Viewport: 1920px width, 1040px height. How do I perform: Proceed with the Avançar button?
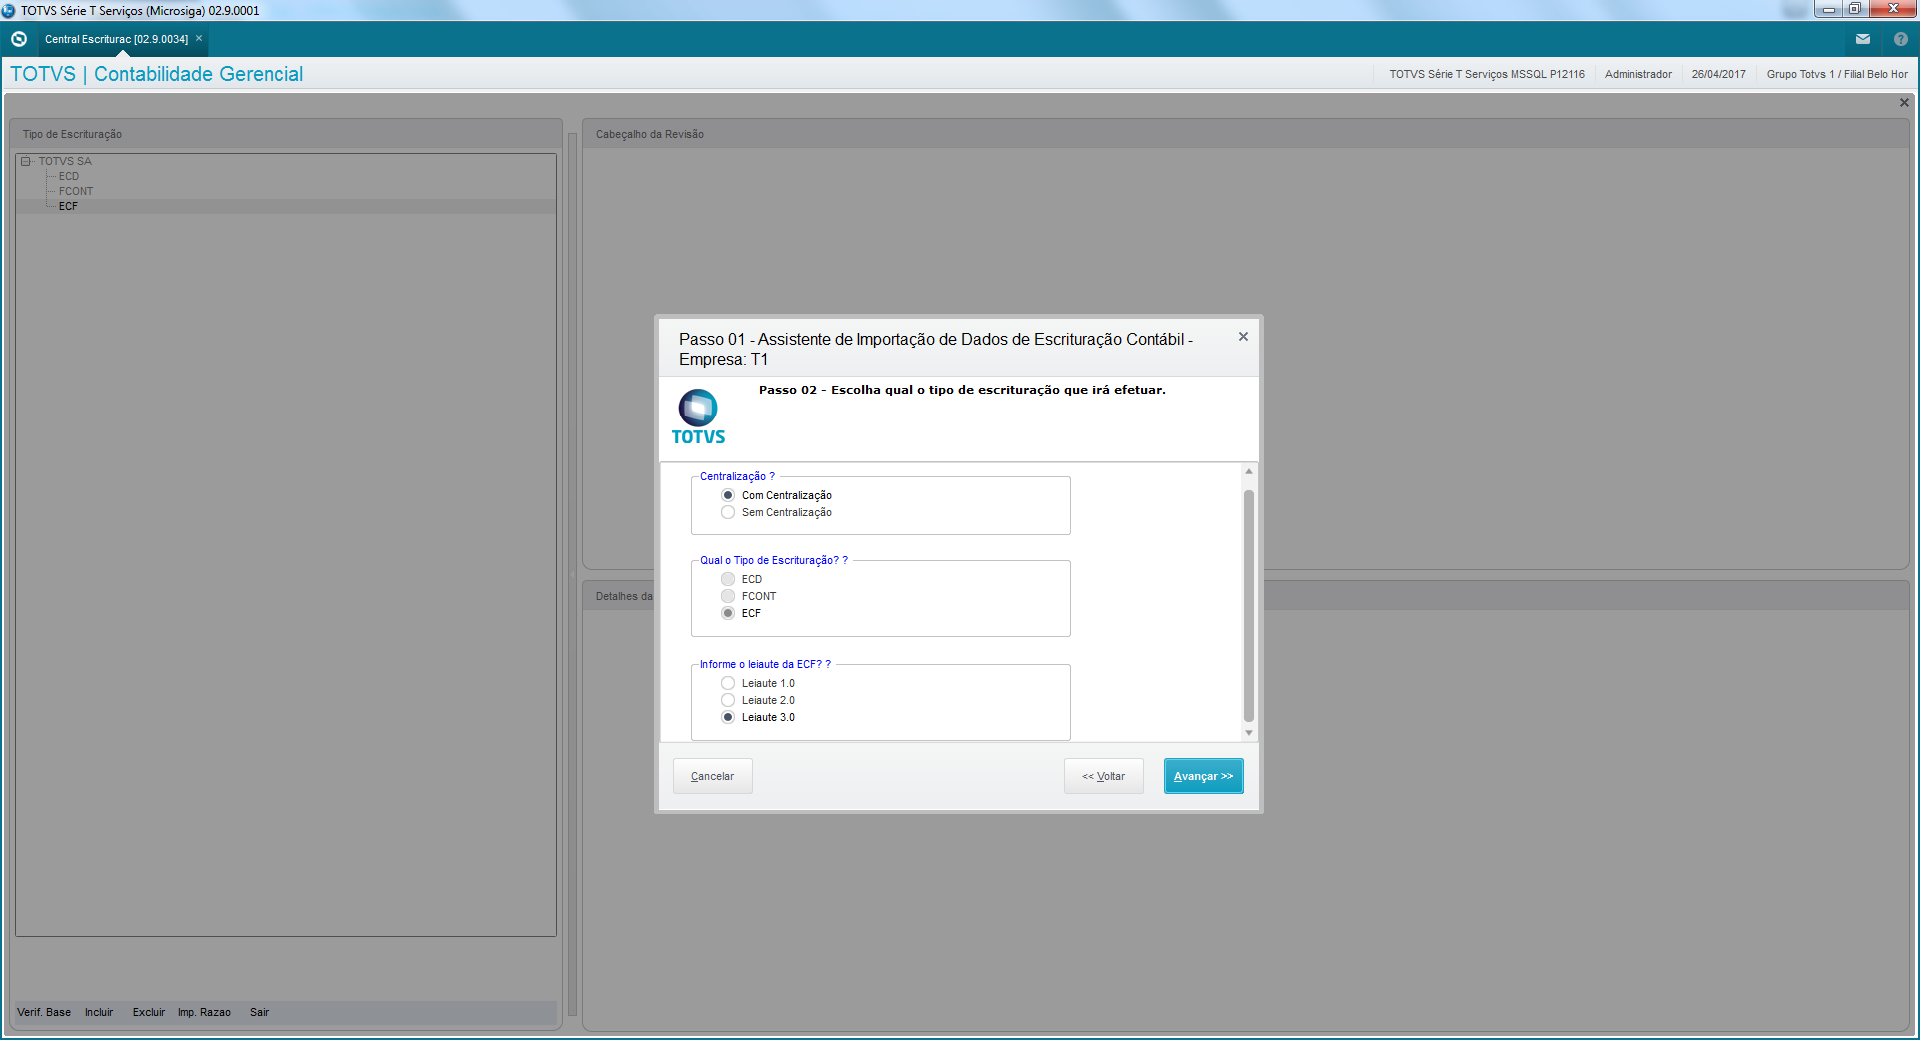coord(1203,776)
